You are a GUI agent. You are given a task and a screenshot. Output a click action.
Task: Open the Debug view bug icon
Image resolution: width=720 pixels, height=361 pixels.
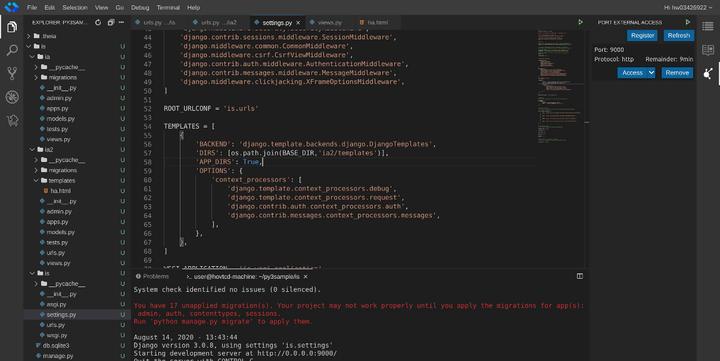[12, 97]
